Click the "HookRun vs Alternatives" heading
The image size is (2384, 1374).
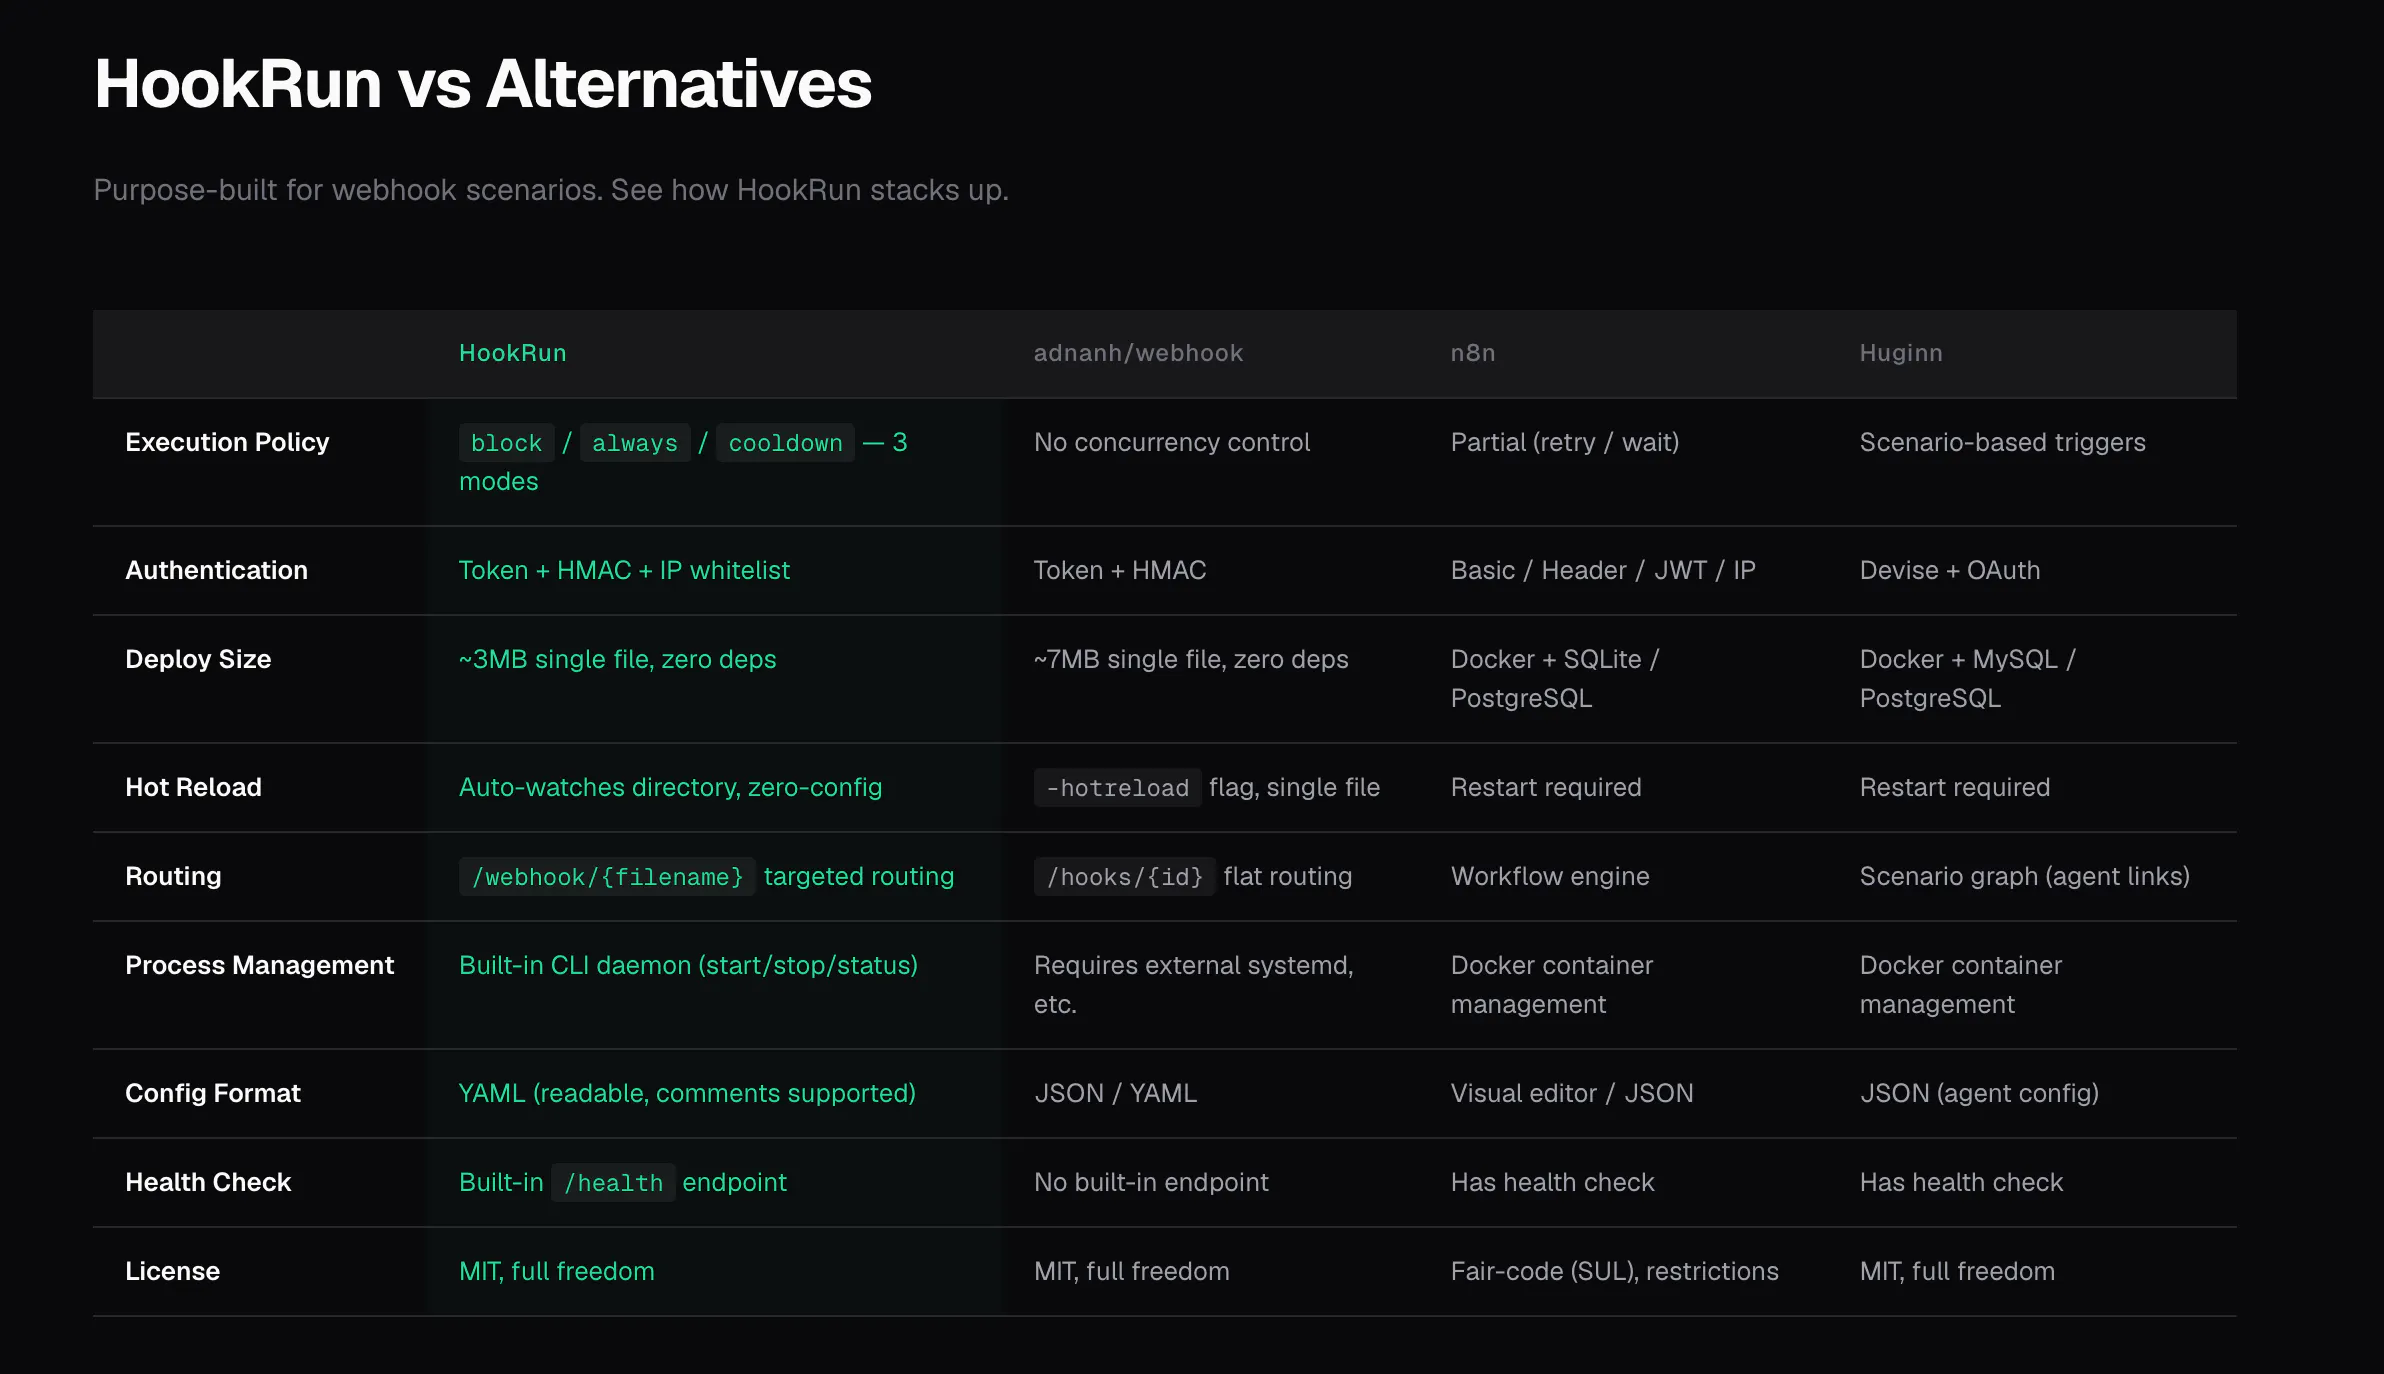click(483, 83)
